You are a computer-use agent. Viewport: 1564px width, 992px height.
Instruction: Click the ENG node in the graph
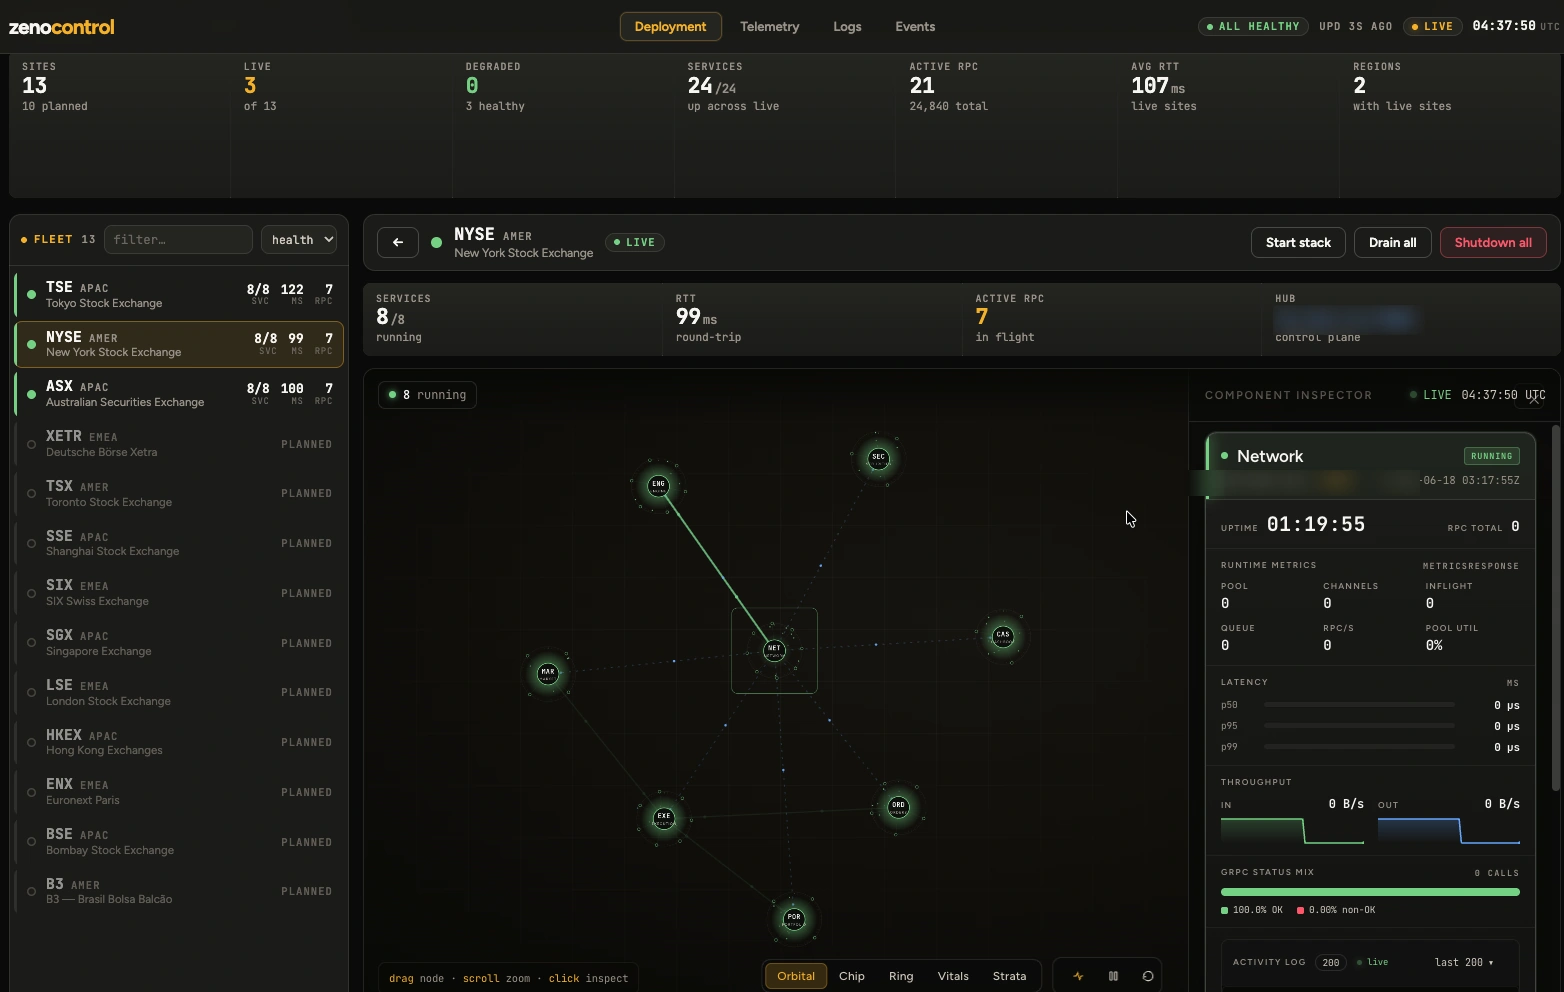coord(658,485)
